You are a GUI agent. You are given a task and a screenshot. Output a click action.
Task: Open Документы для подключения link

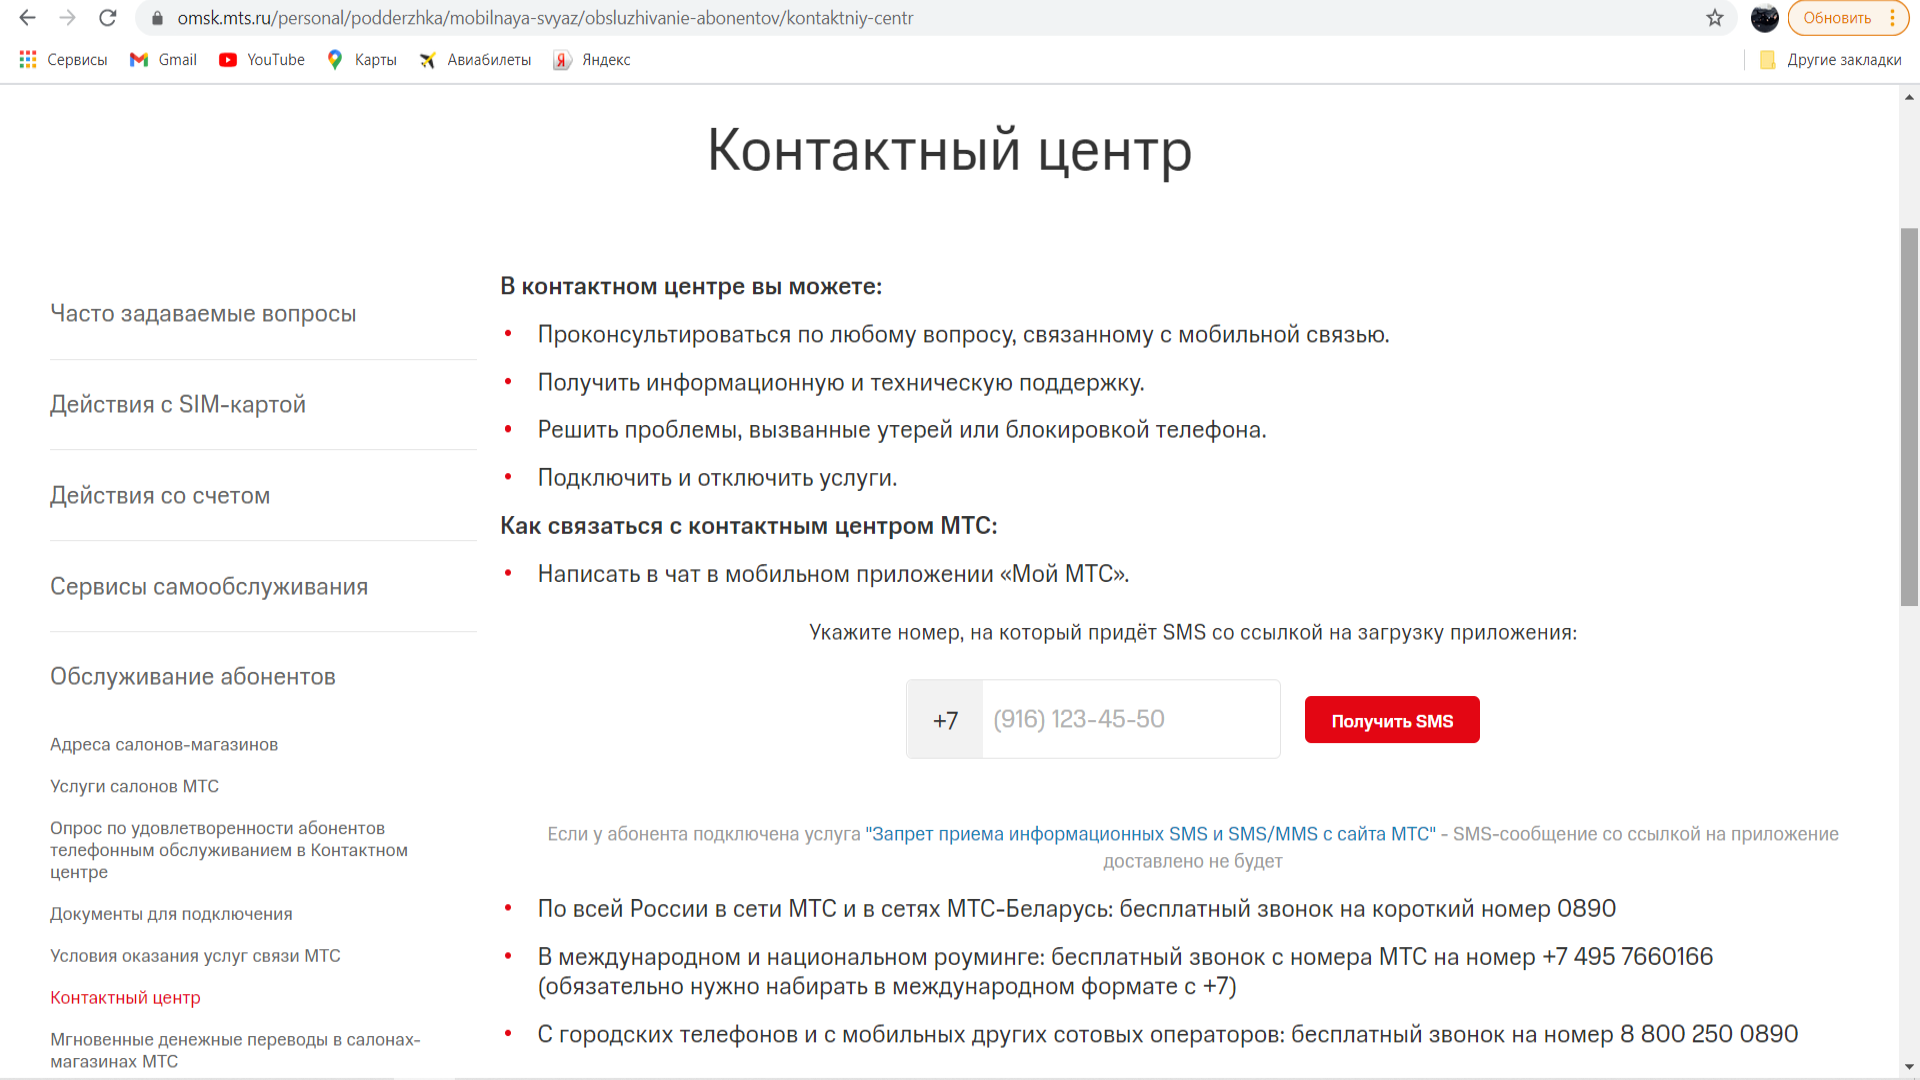(x=171, y=914)
